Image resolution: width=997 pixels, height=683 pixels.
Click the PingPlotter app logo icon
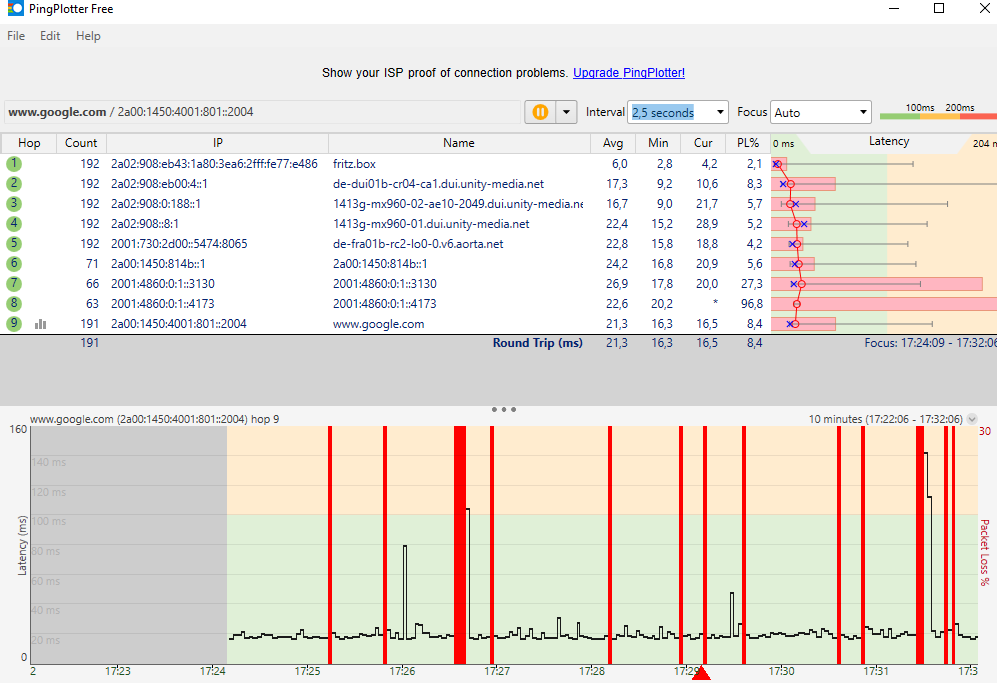(x=15, y=8)
